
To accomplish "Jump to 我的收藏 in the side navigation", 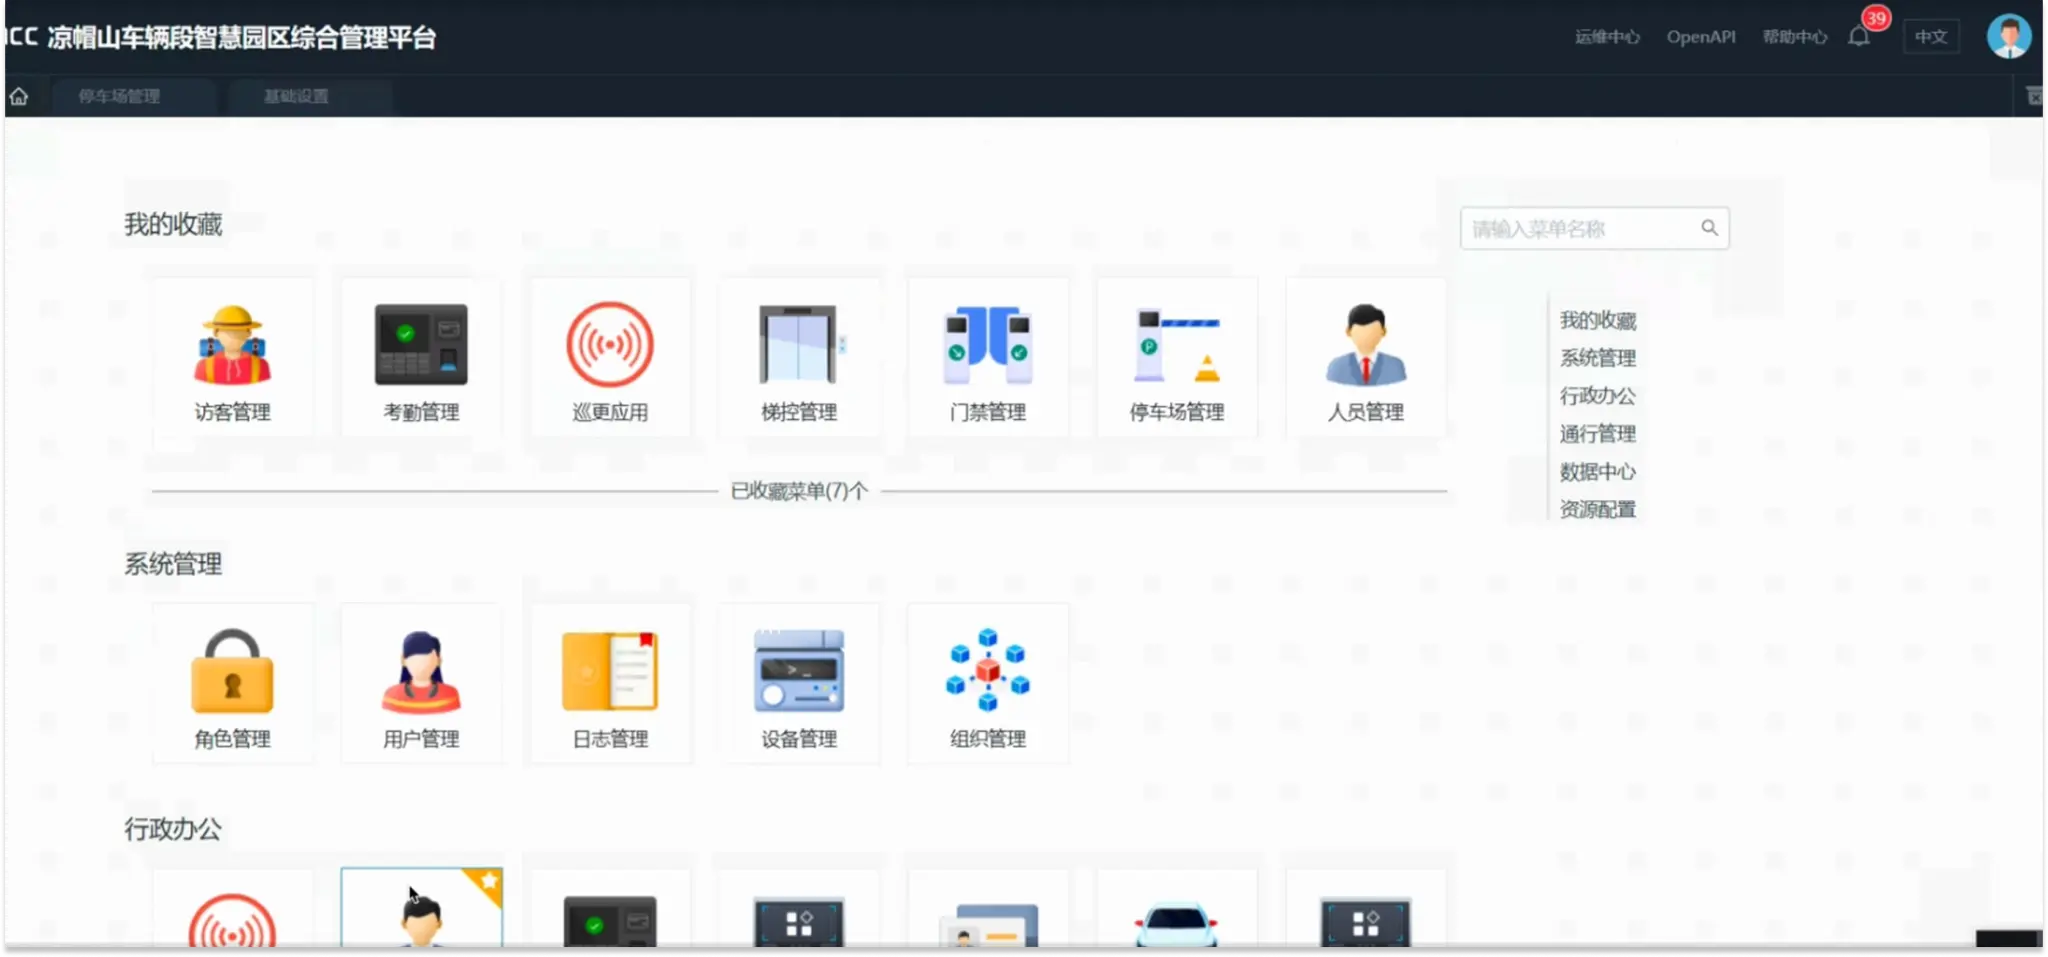I will [1598, 320].
